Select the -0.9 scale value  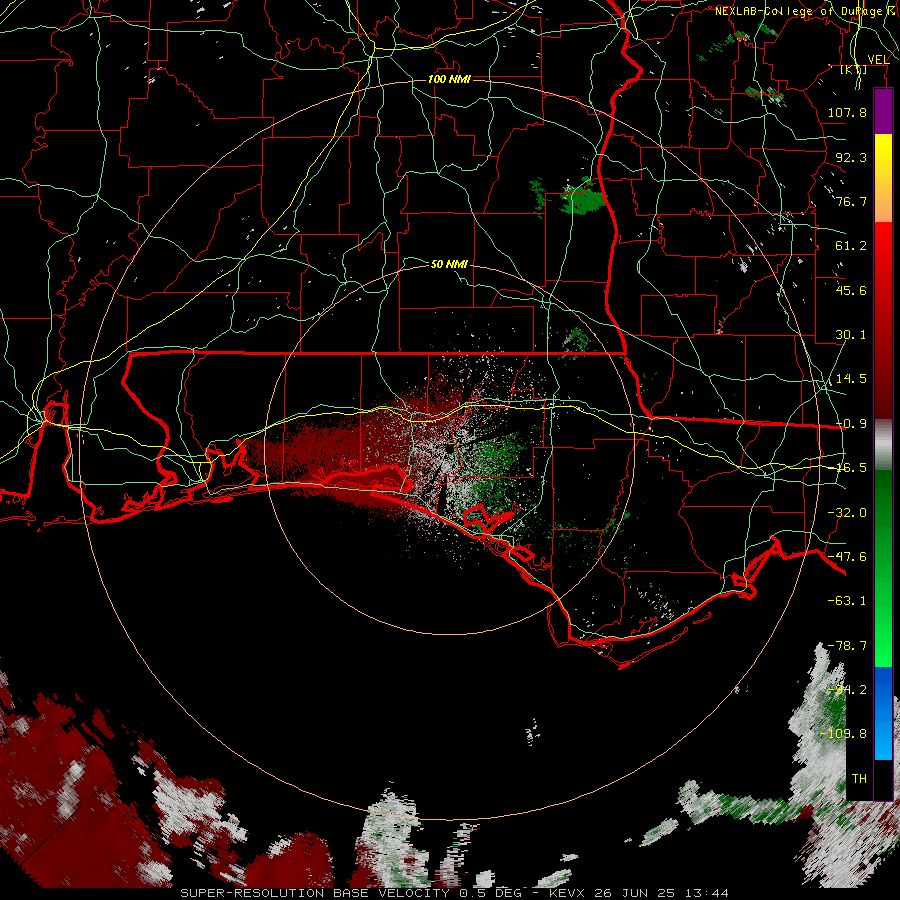[851, 424]
